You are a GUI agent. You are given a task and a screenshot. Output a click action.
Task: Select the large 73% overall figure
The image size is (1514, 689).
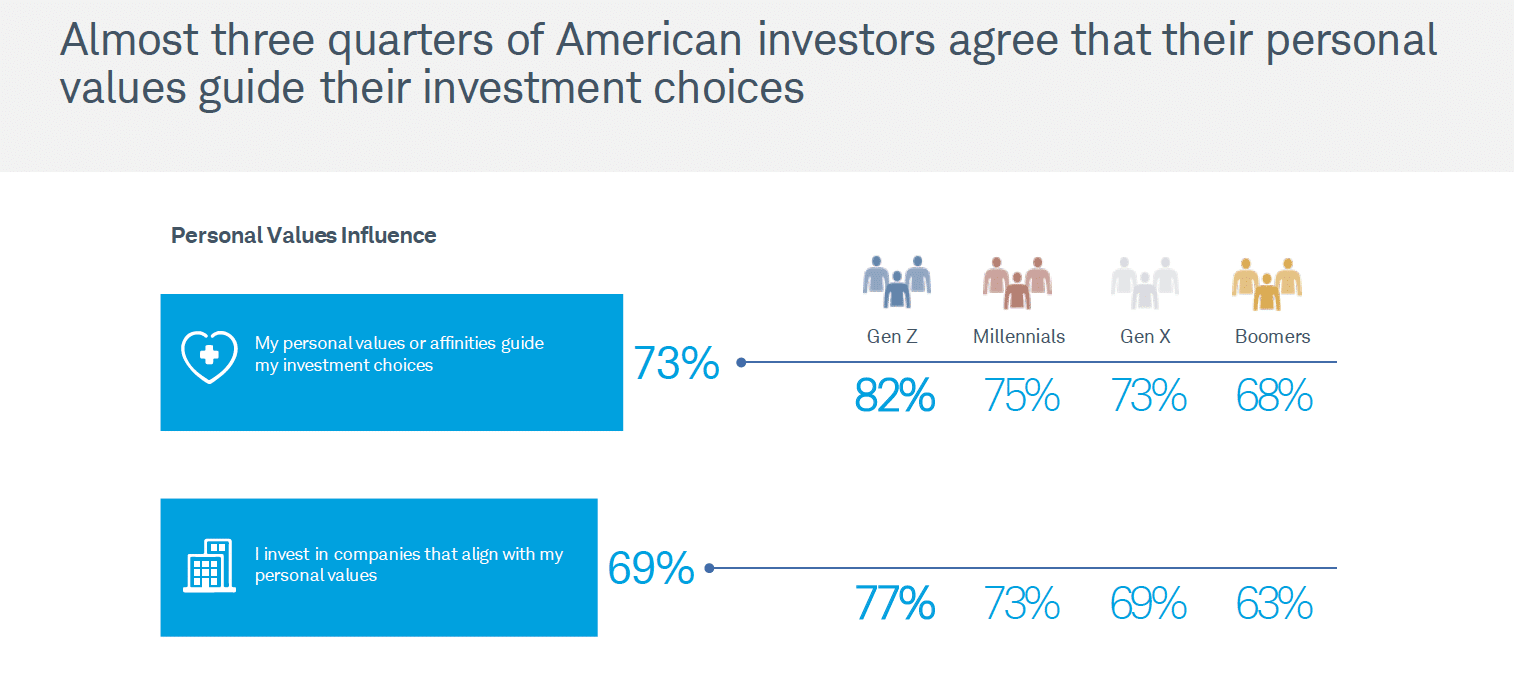point(676,365)
